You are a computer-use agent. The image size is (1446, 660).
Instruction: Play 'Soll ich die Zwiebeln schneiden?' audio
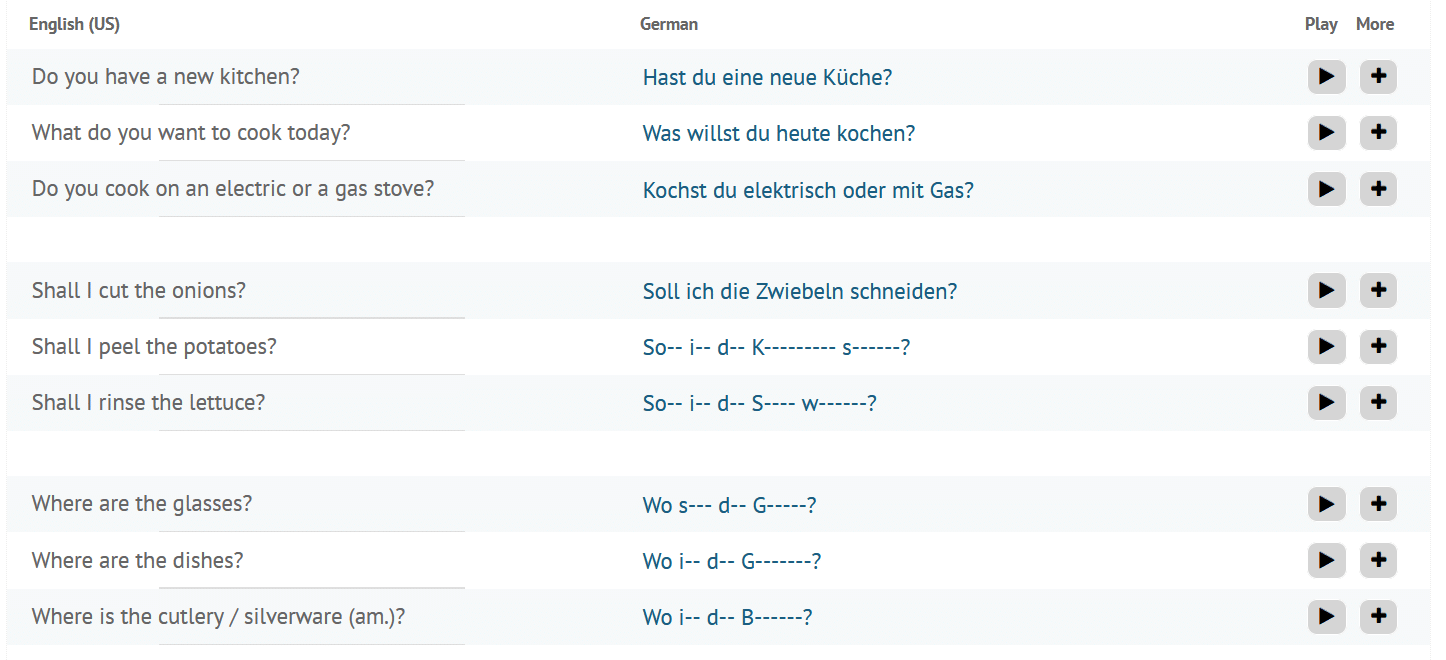point(1326,291)
